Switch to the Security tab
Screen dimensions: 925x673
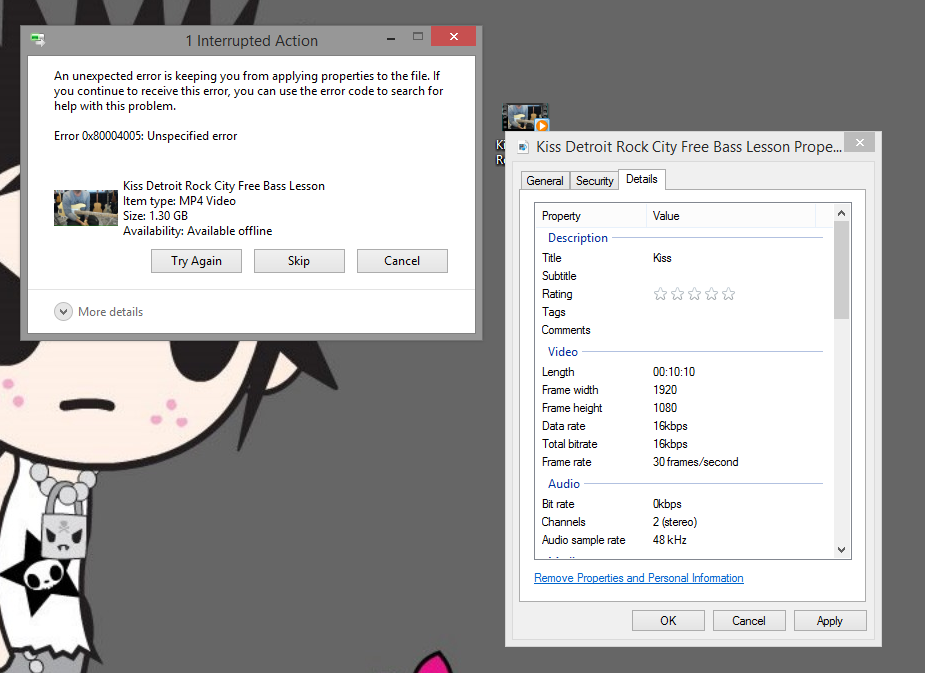pyautogui.click(x=594, y=180)
